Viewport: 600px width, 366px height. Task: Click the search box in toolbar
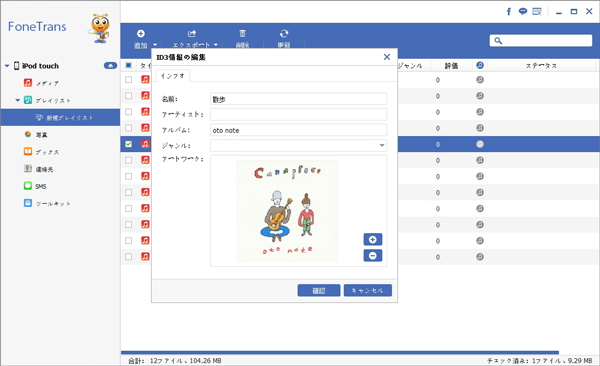541,41
